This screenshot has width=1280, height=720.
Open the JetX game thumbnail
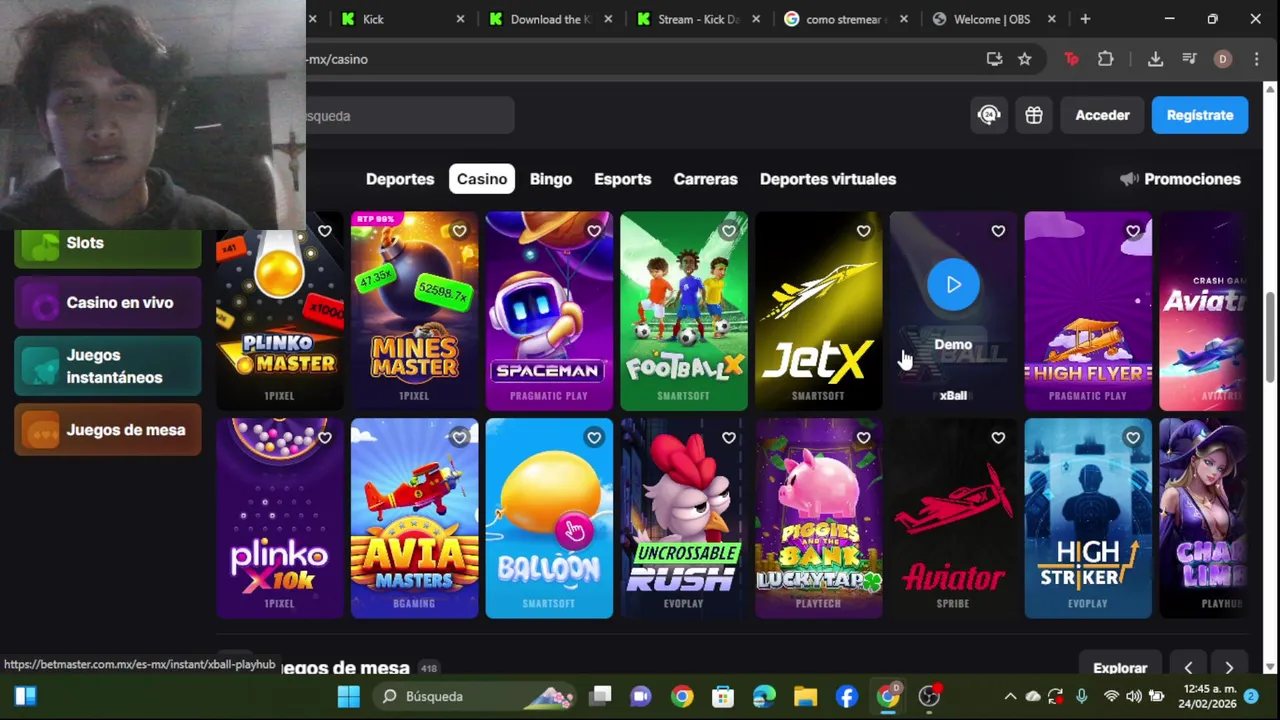click(818, 311)
